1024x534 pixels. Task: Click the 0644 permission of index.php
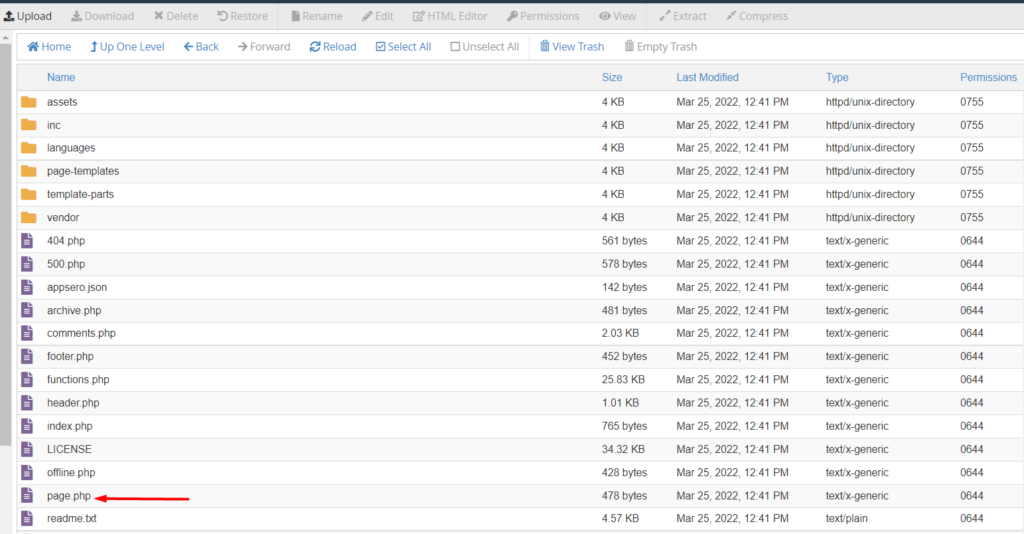(972, 426)
